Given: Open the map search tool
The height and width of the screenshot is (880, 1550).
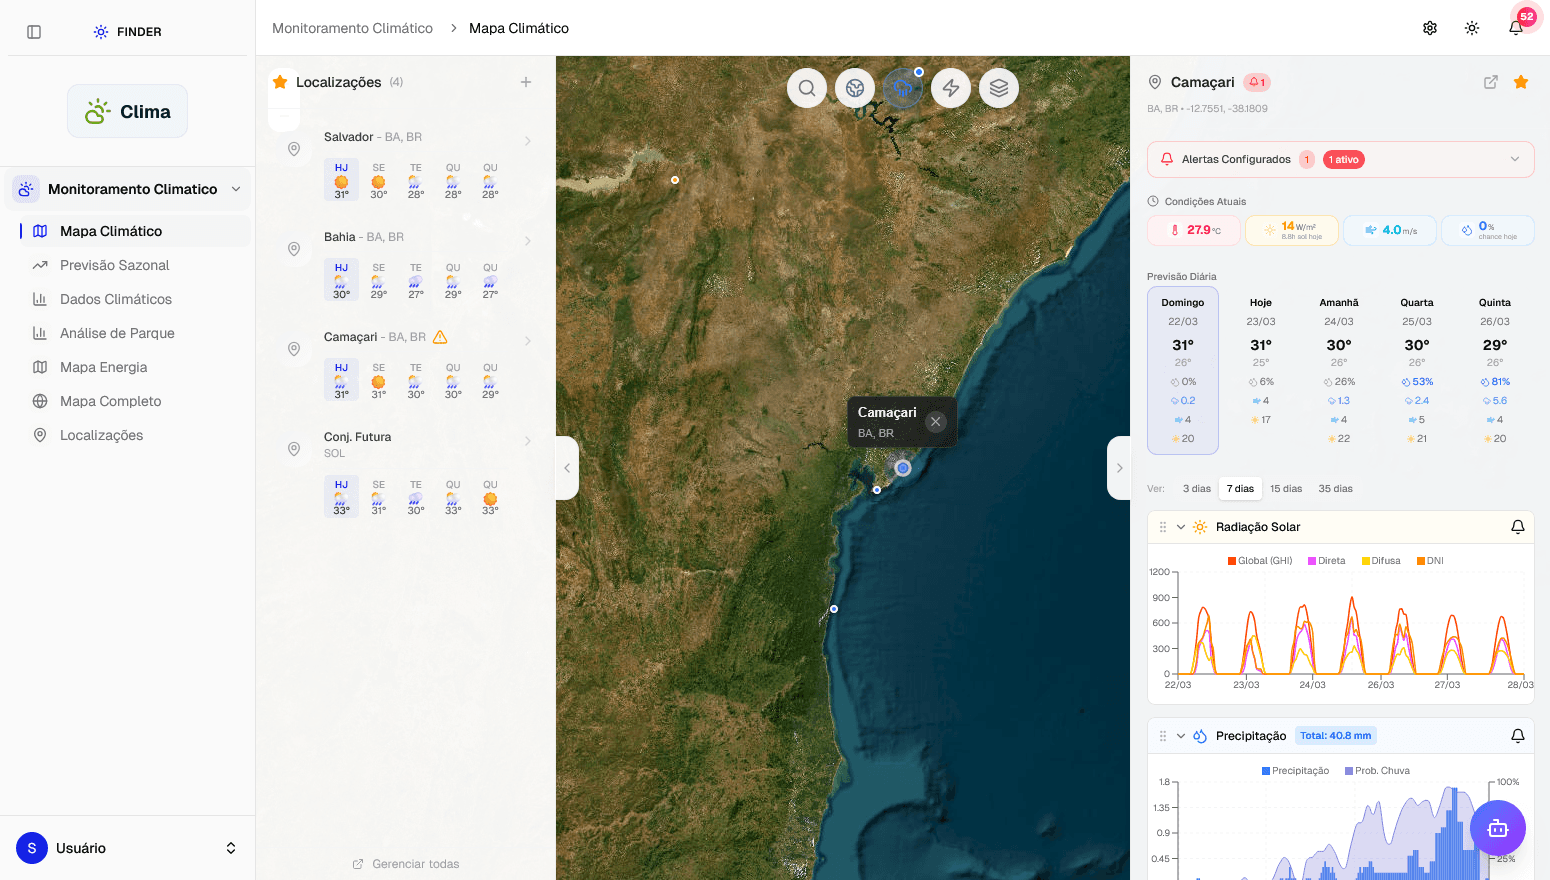Looking at the screenshot, I should 807,87.
